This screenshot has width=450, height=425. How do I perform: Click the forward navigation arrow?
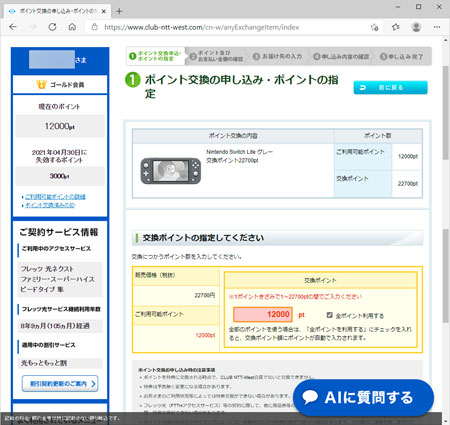click(x=33, y=27)
